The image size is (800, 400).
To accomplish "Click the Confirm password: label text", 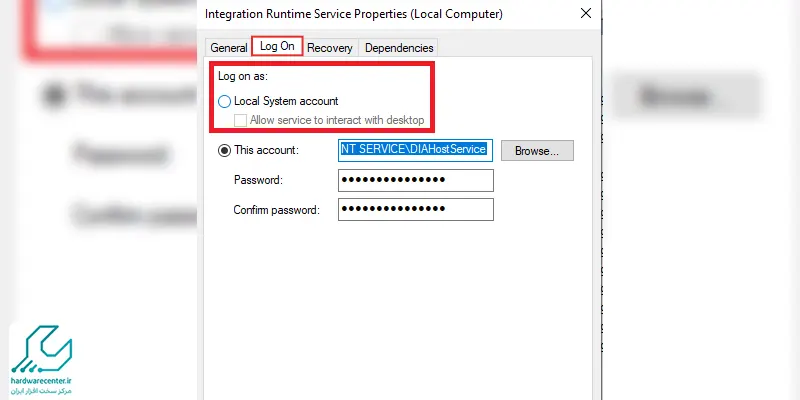I will pos(277,210).
